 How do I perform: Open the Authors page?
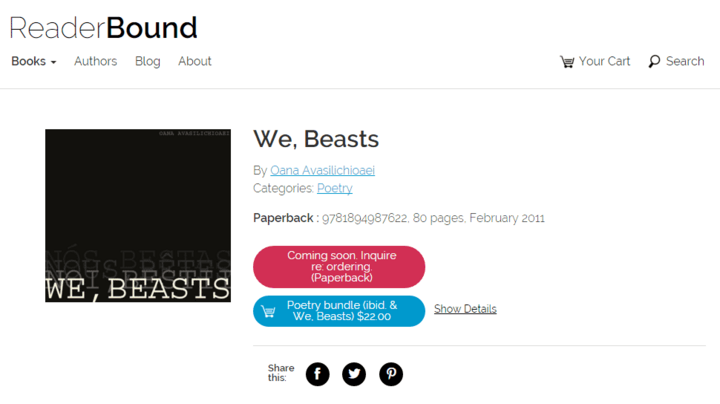point(96,62)
